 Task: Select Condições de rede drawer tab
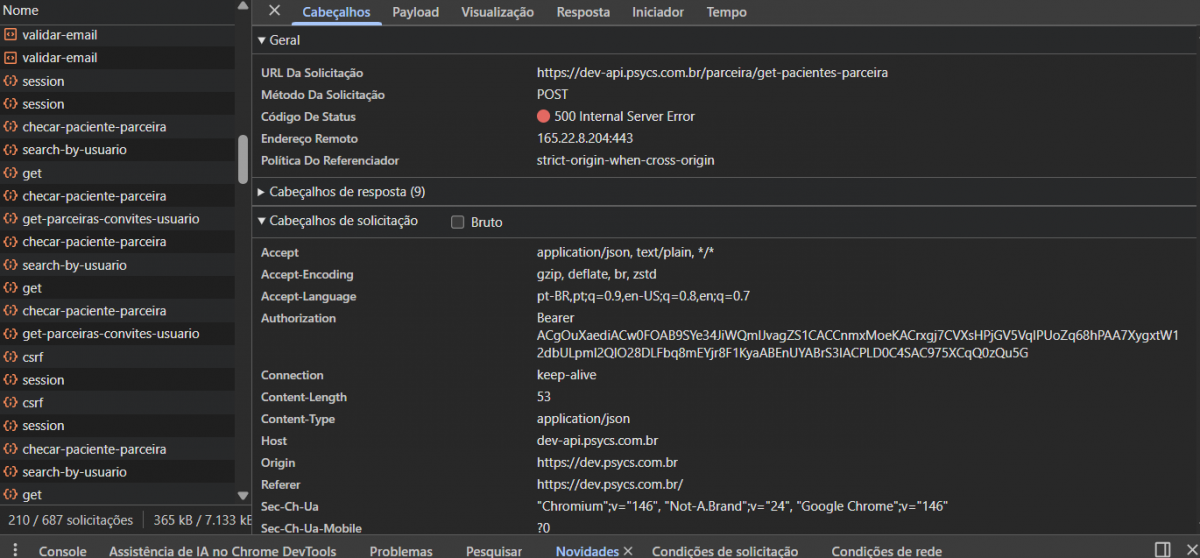click(886, 551)
